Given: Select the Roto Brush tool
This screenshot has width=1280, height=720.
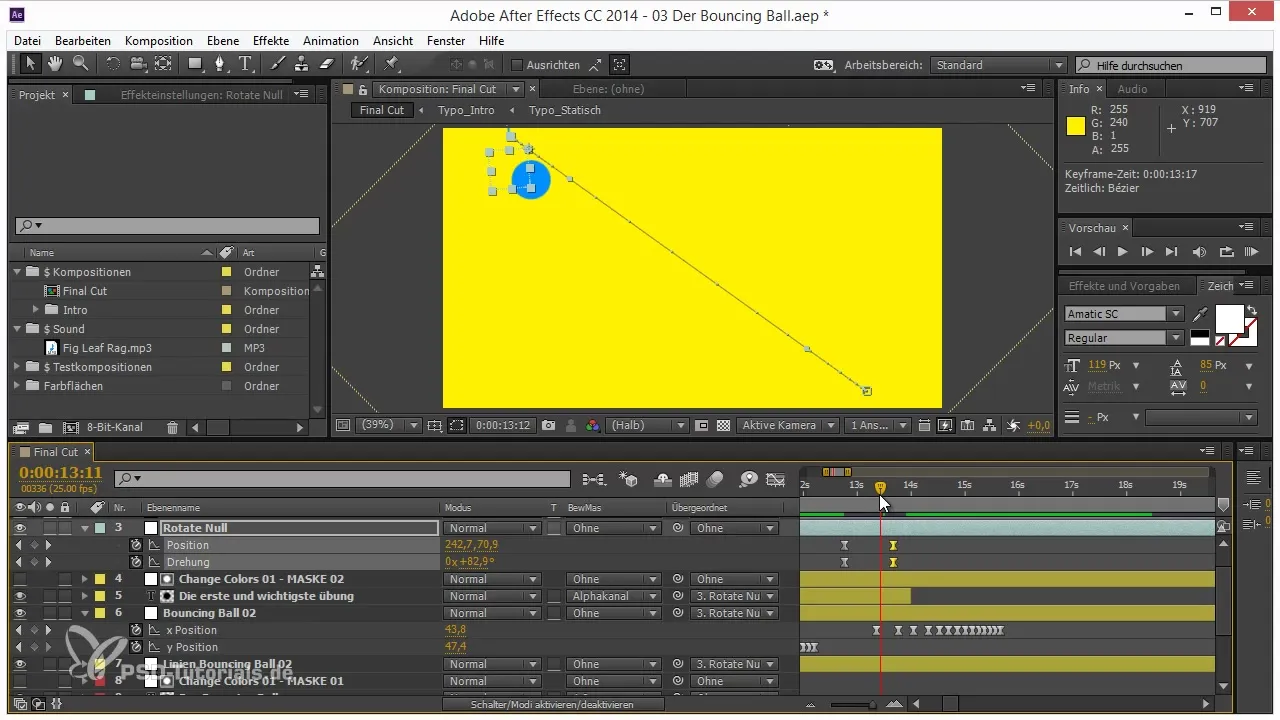Looking at the screenshot, I should pyautogui.click(x=359, y=64).
